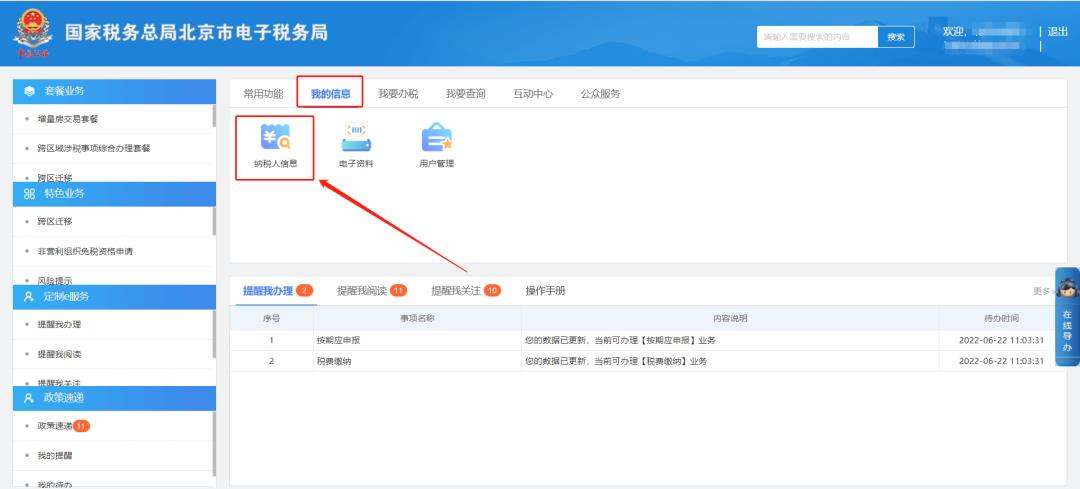The width and height of the screenshot is (1080, 489).
Task: Click the tax bureau emblem logo
Action: click(x=32, y=33)
